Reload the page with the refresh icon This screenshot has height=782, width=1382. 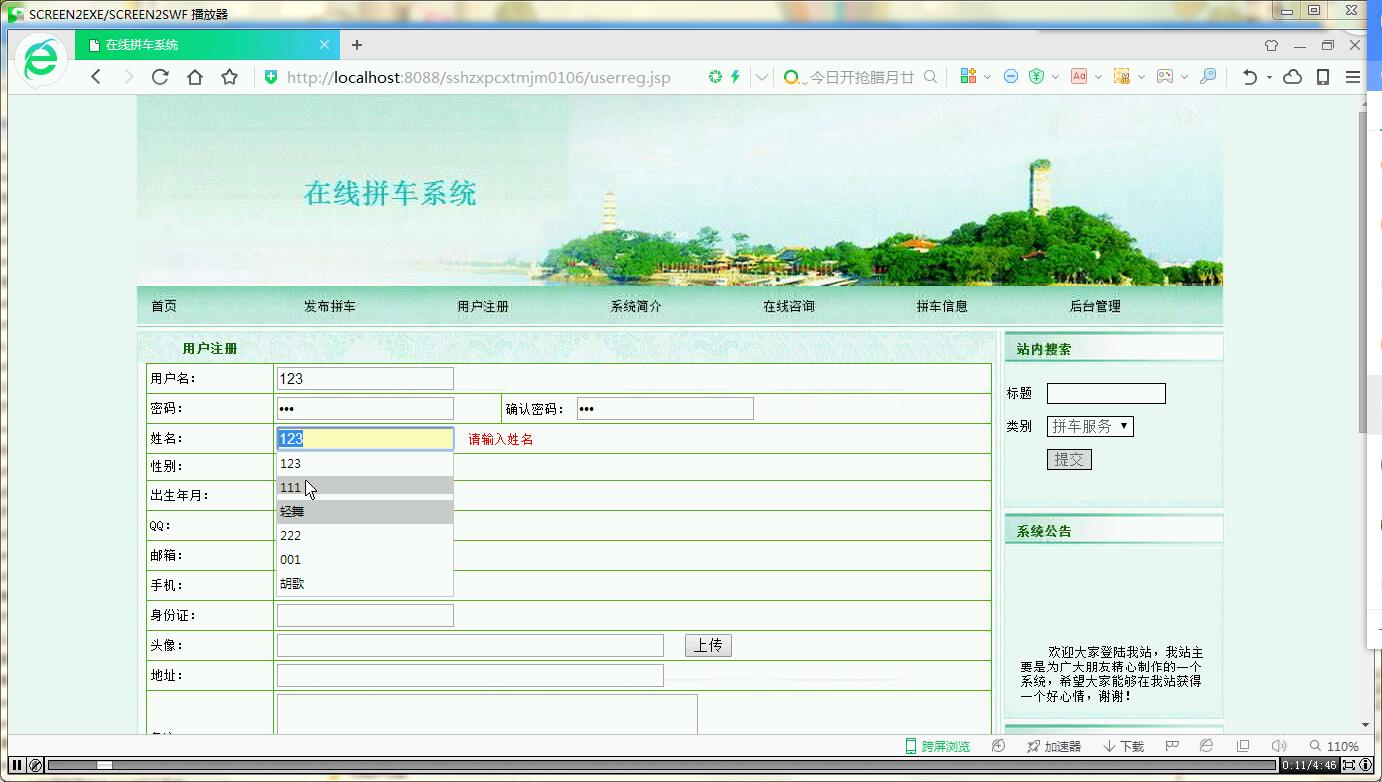(x=160, y=77)
